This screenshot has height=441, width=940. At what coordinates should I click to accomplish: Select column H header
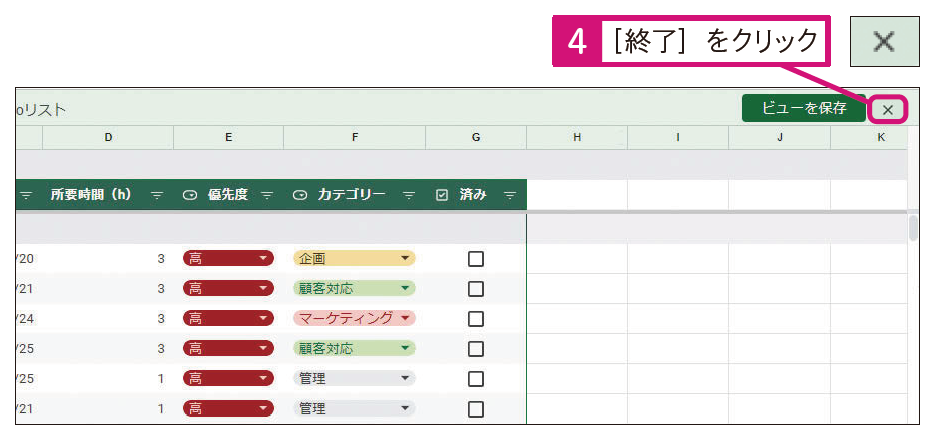click(577, 137)
